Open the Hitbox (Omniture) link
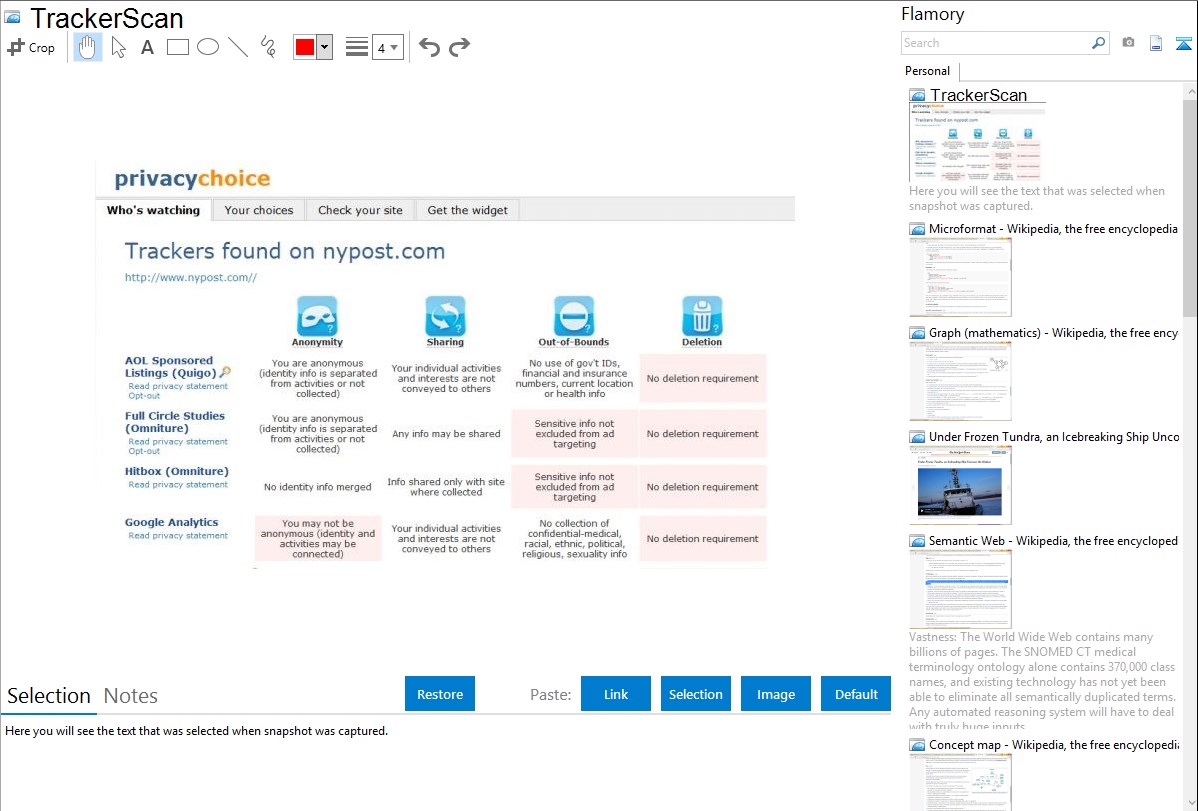 point(176,472)
